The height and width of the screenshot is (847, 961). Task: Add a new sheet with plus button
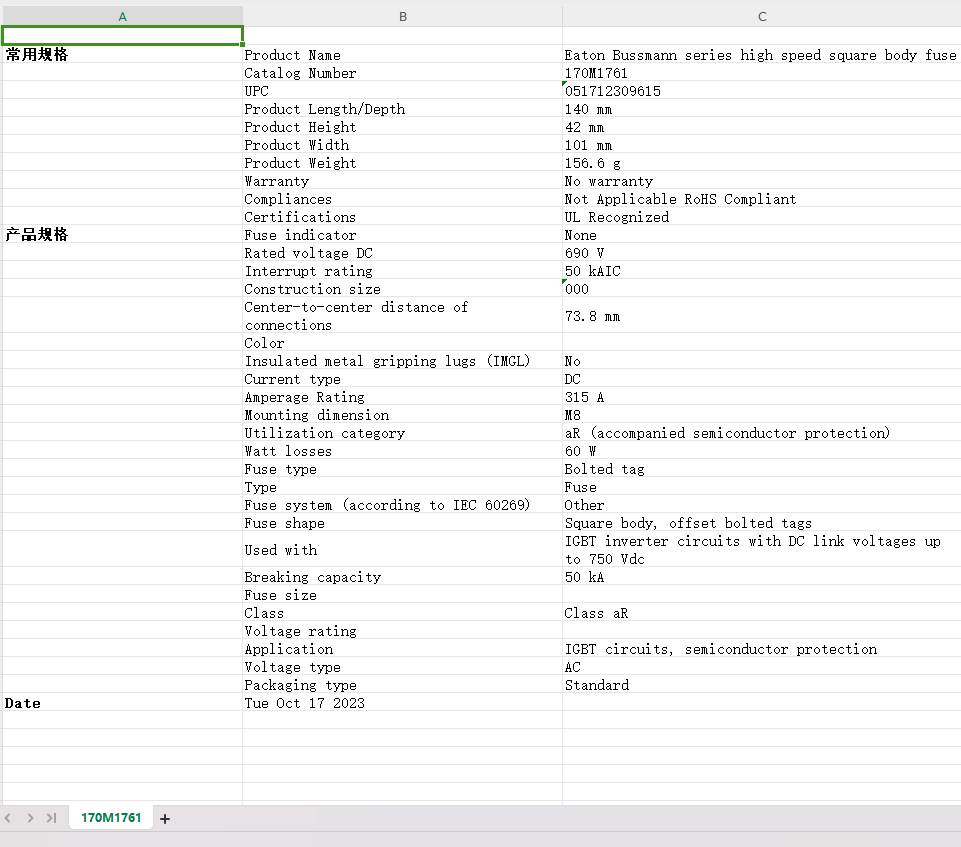[165, 819]
